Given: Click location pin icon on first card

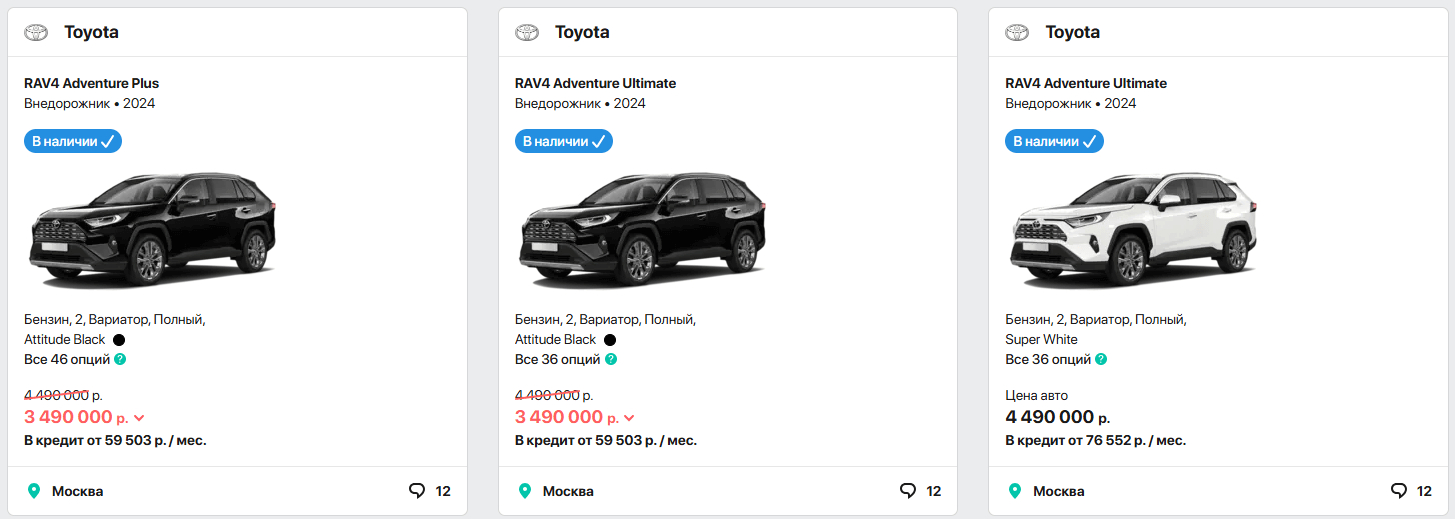Looking at the screenshot, I should click(34, 491).
